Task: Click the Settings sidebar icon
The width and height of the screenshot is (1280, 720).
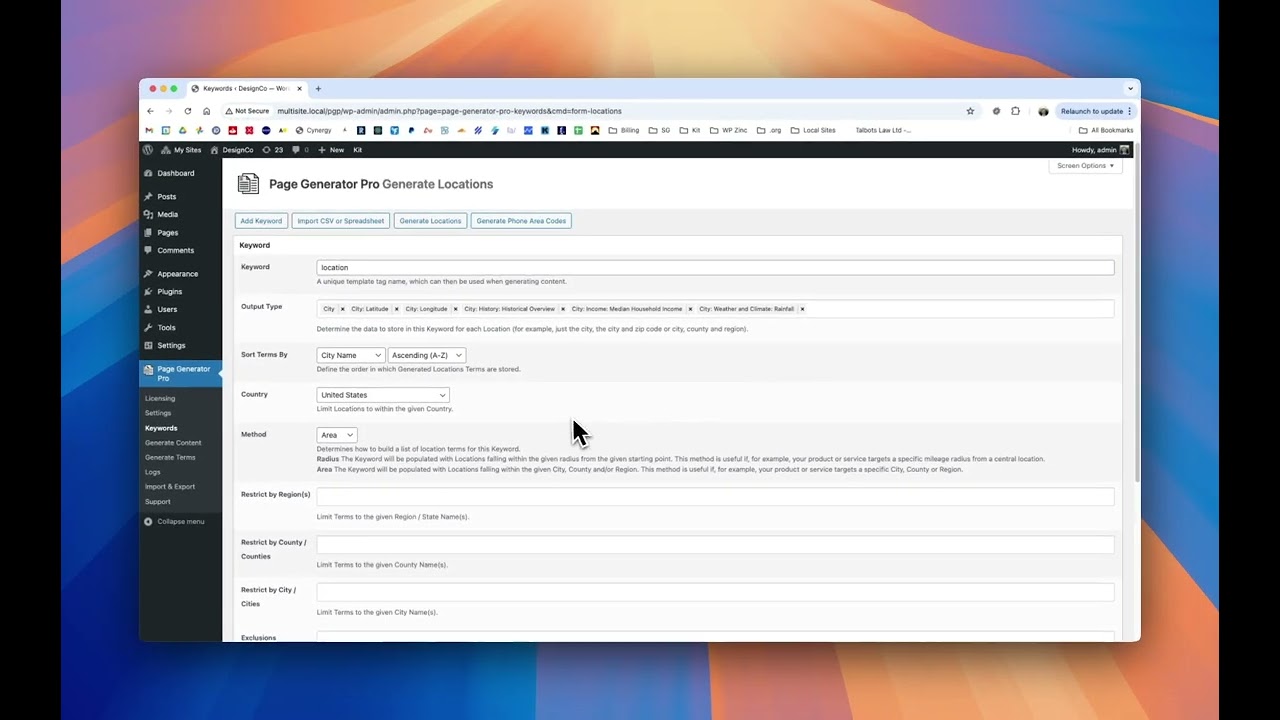Action: [148, 345]
